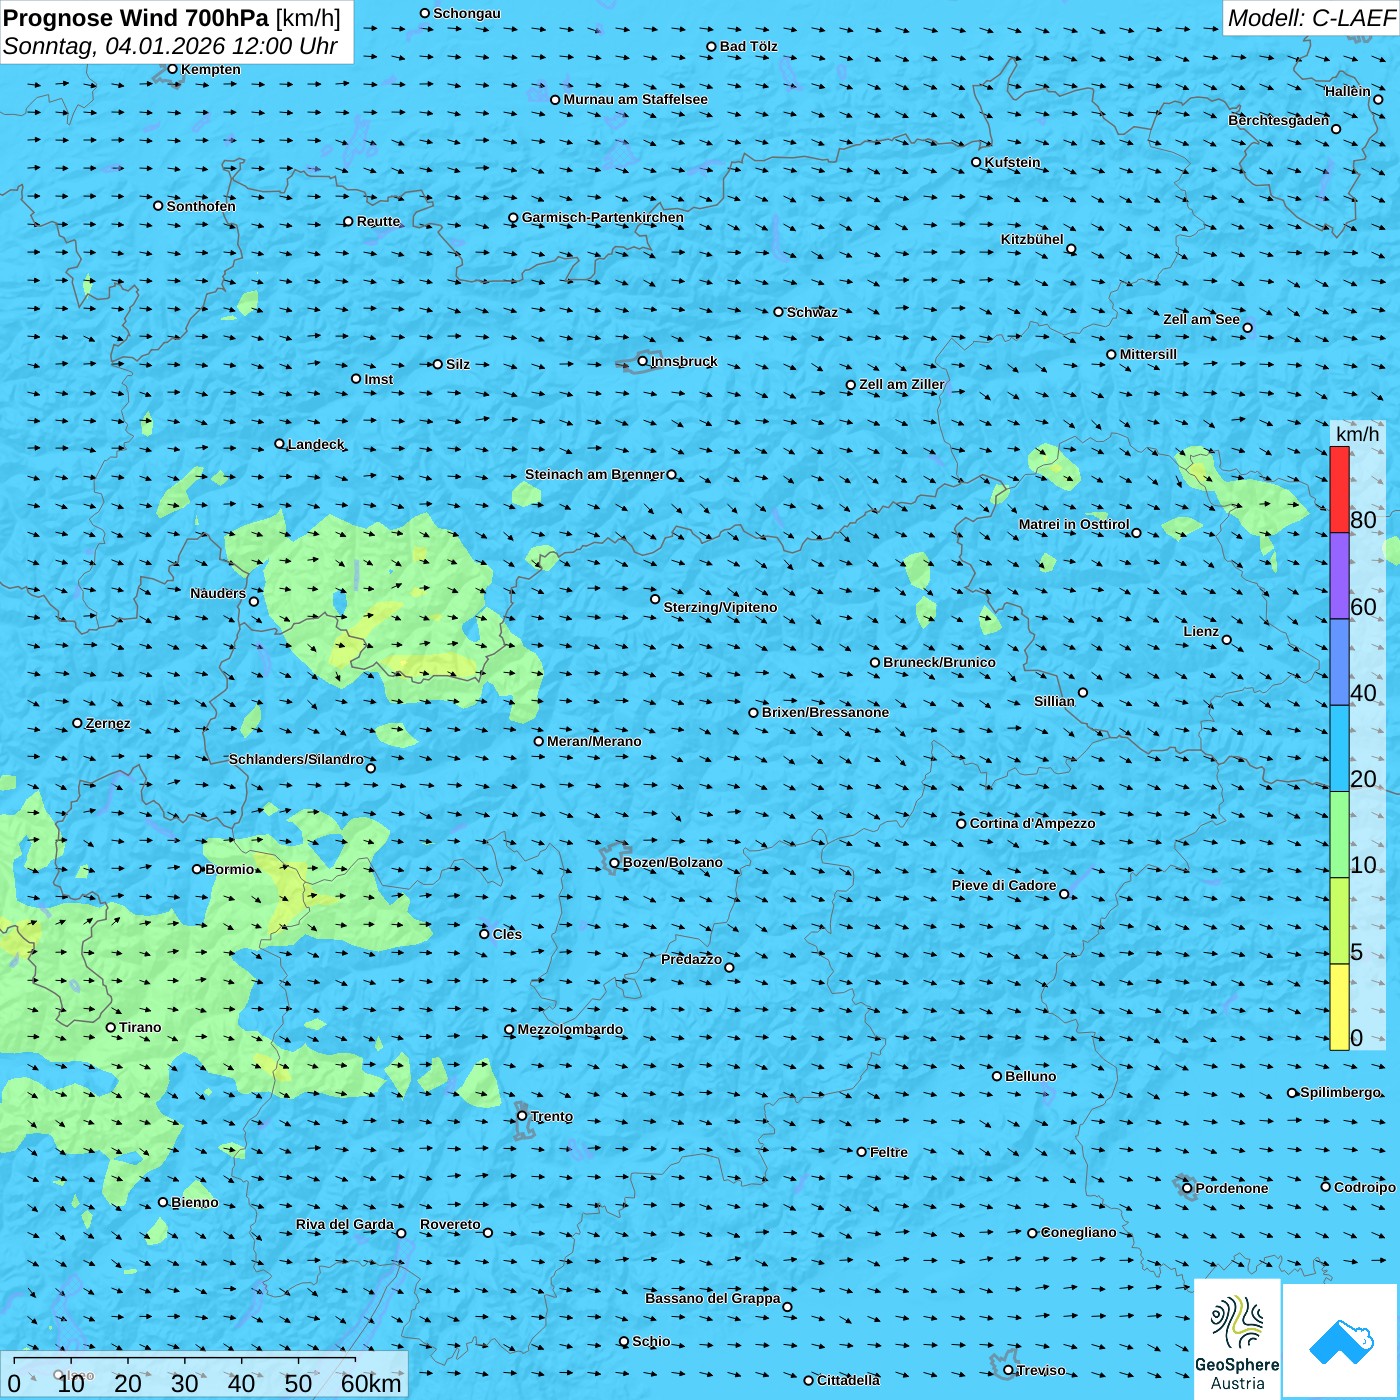Click the 'km/h' legend unit label
This screenshot has height=1400, width=1400.
(1357, 434)
